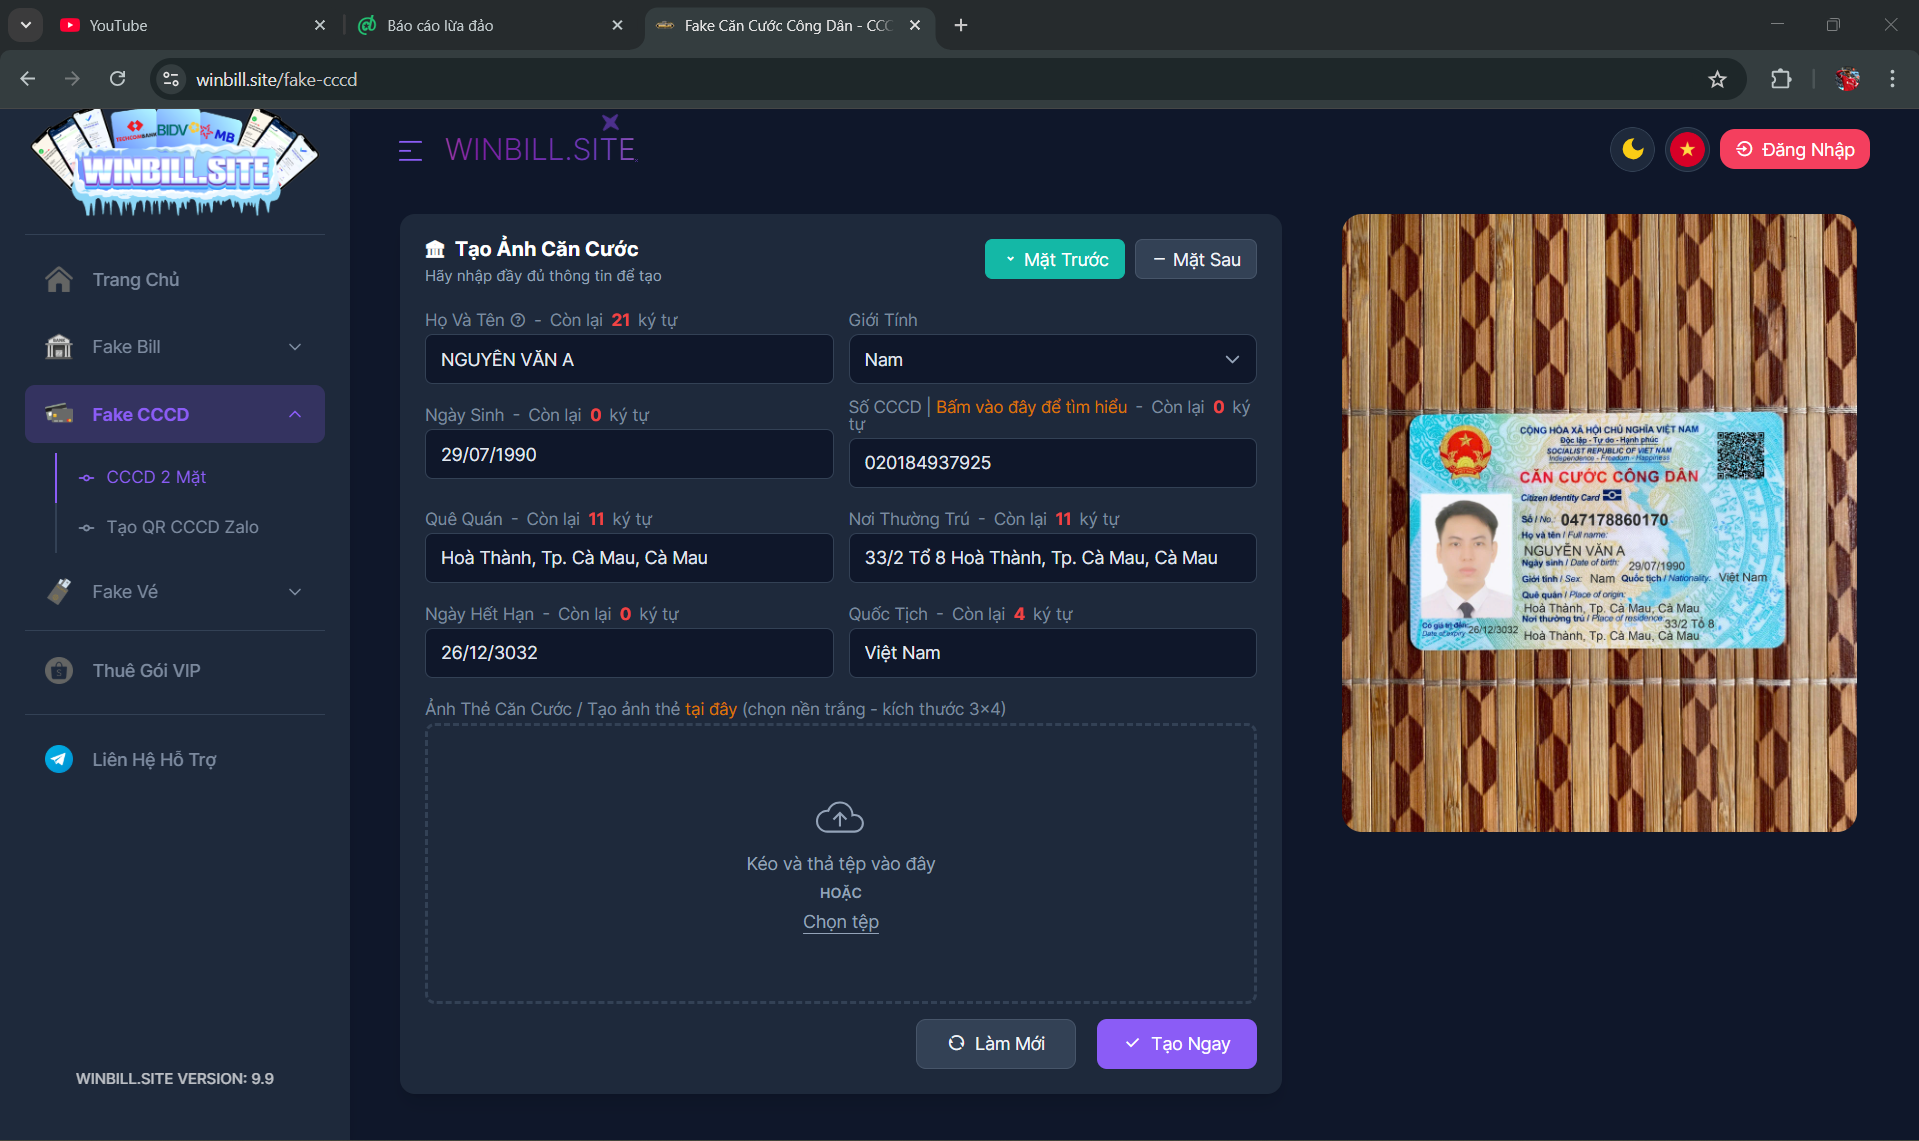Select the Mặt Sau tab
This screenshot has height=1141, width=1919.
coord(1196,259)
